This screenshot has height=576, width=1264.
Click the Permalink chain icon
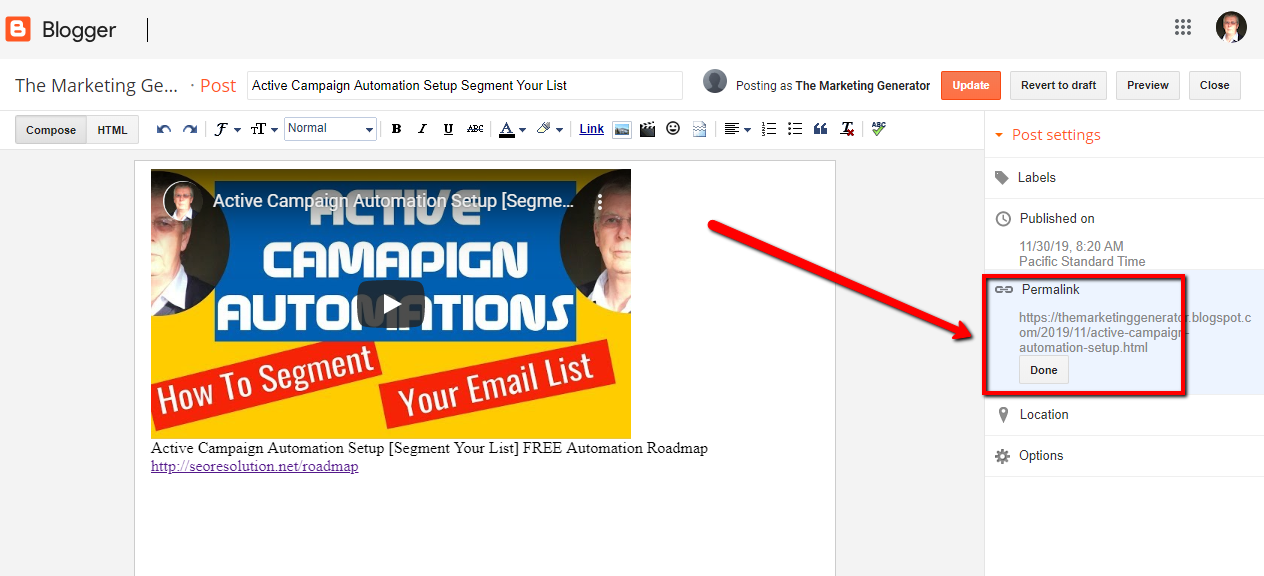[x=1003, y=289]
